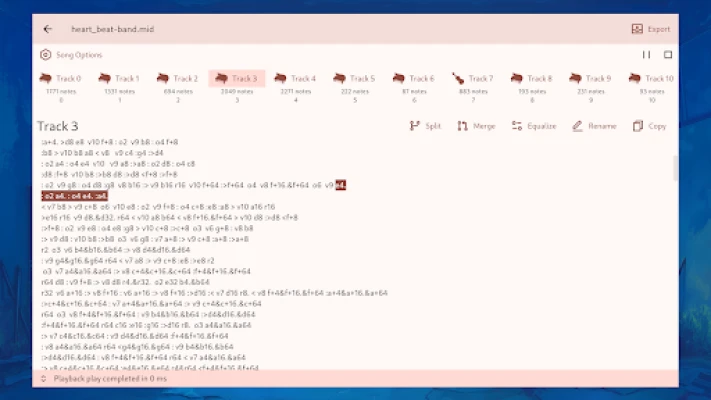Click the Export button
The image size is (711, 400).
point(651,29)
